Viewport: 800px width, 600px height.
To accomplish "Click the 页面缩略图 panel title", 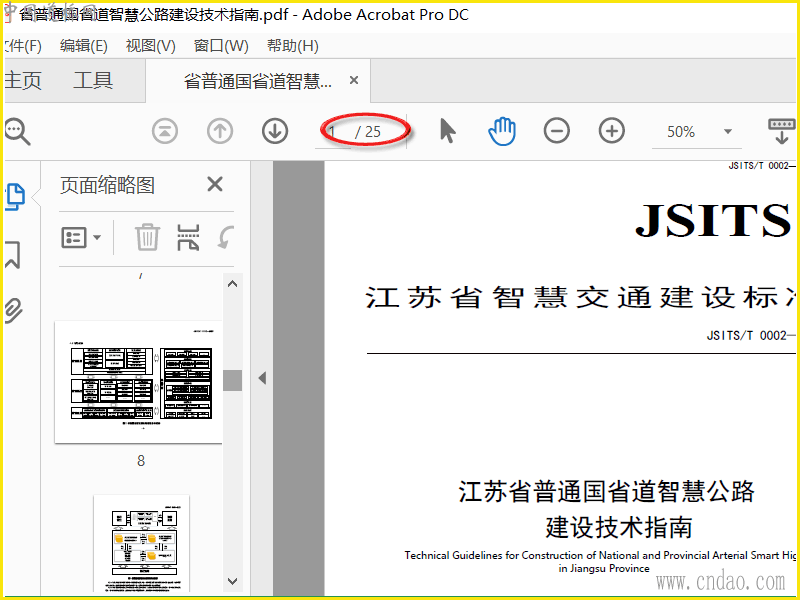I will click(x=107, y=185).
